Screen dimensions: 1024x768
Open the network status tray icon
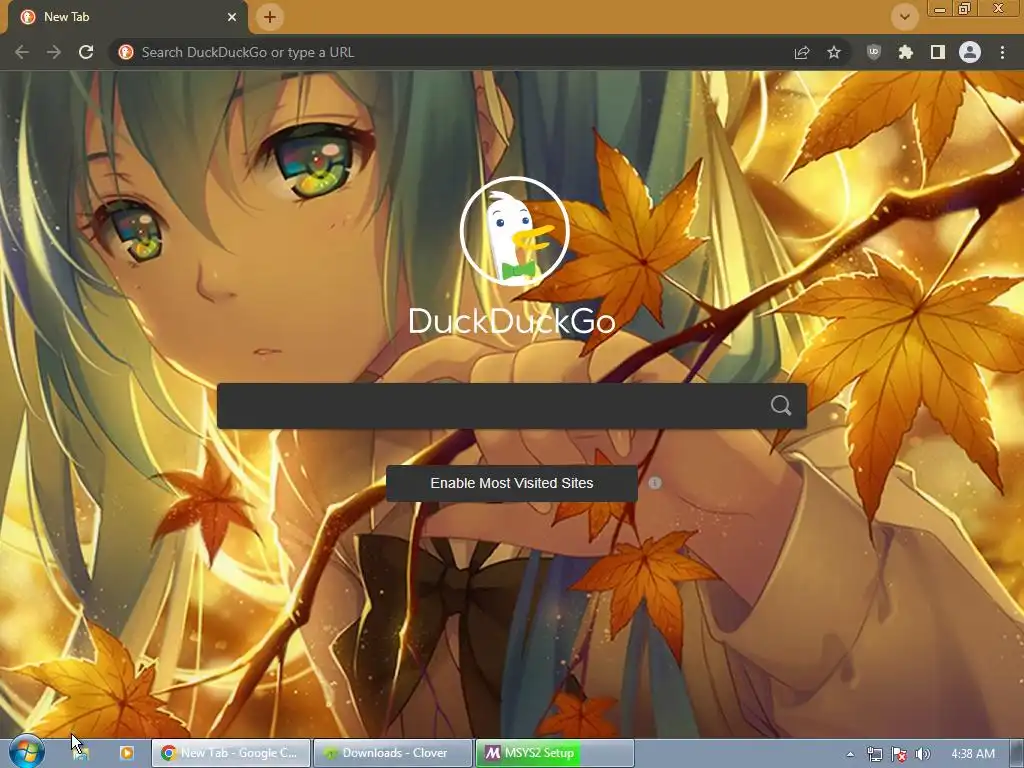(x=874, y=754)
